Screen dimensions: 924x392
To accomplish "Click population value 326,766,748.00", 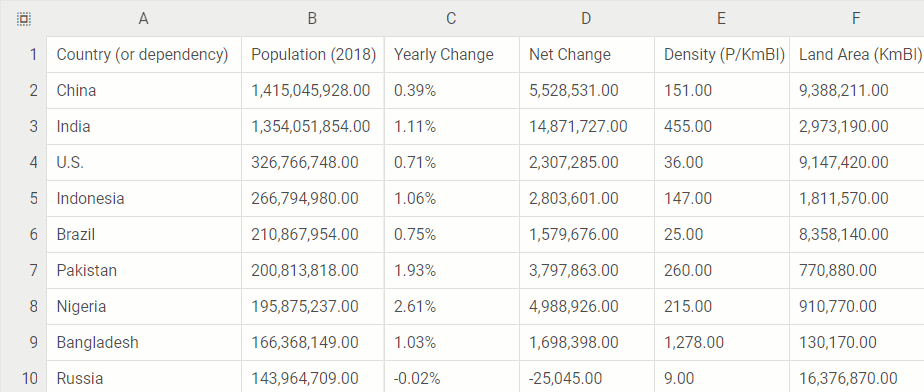I will 312,163.
